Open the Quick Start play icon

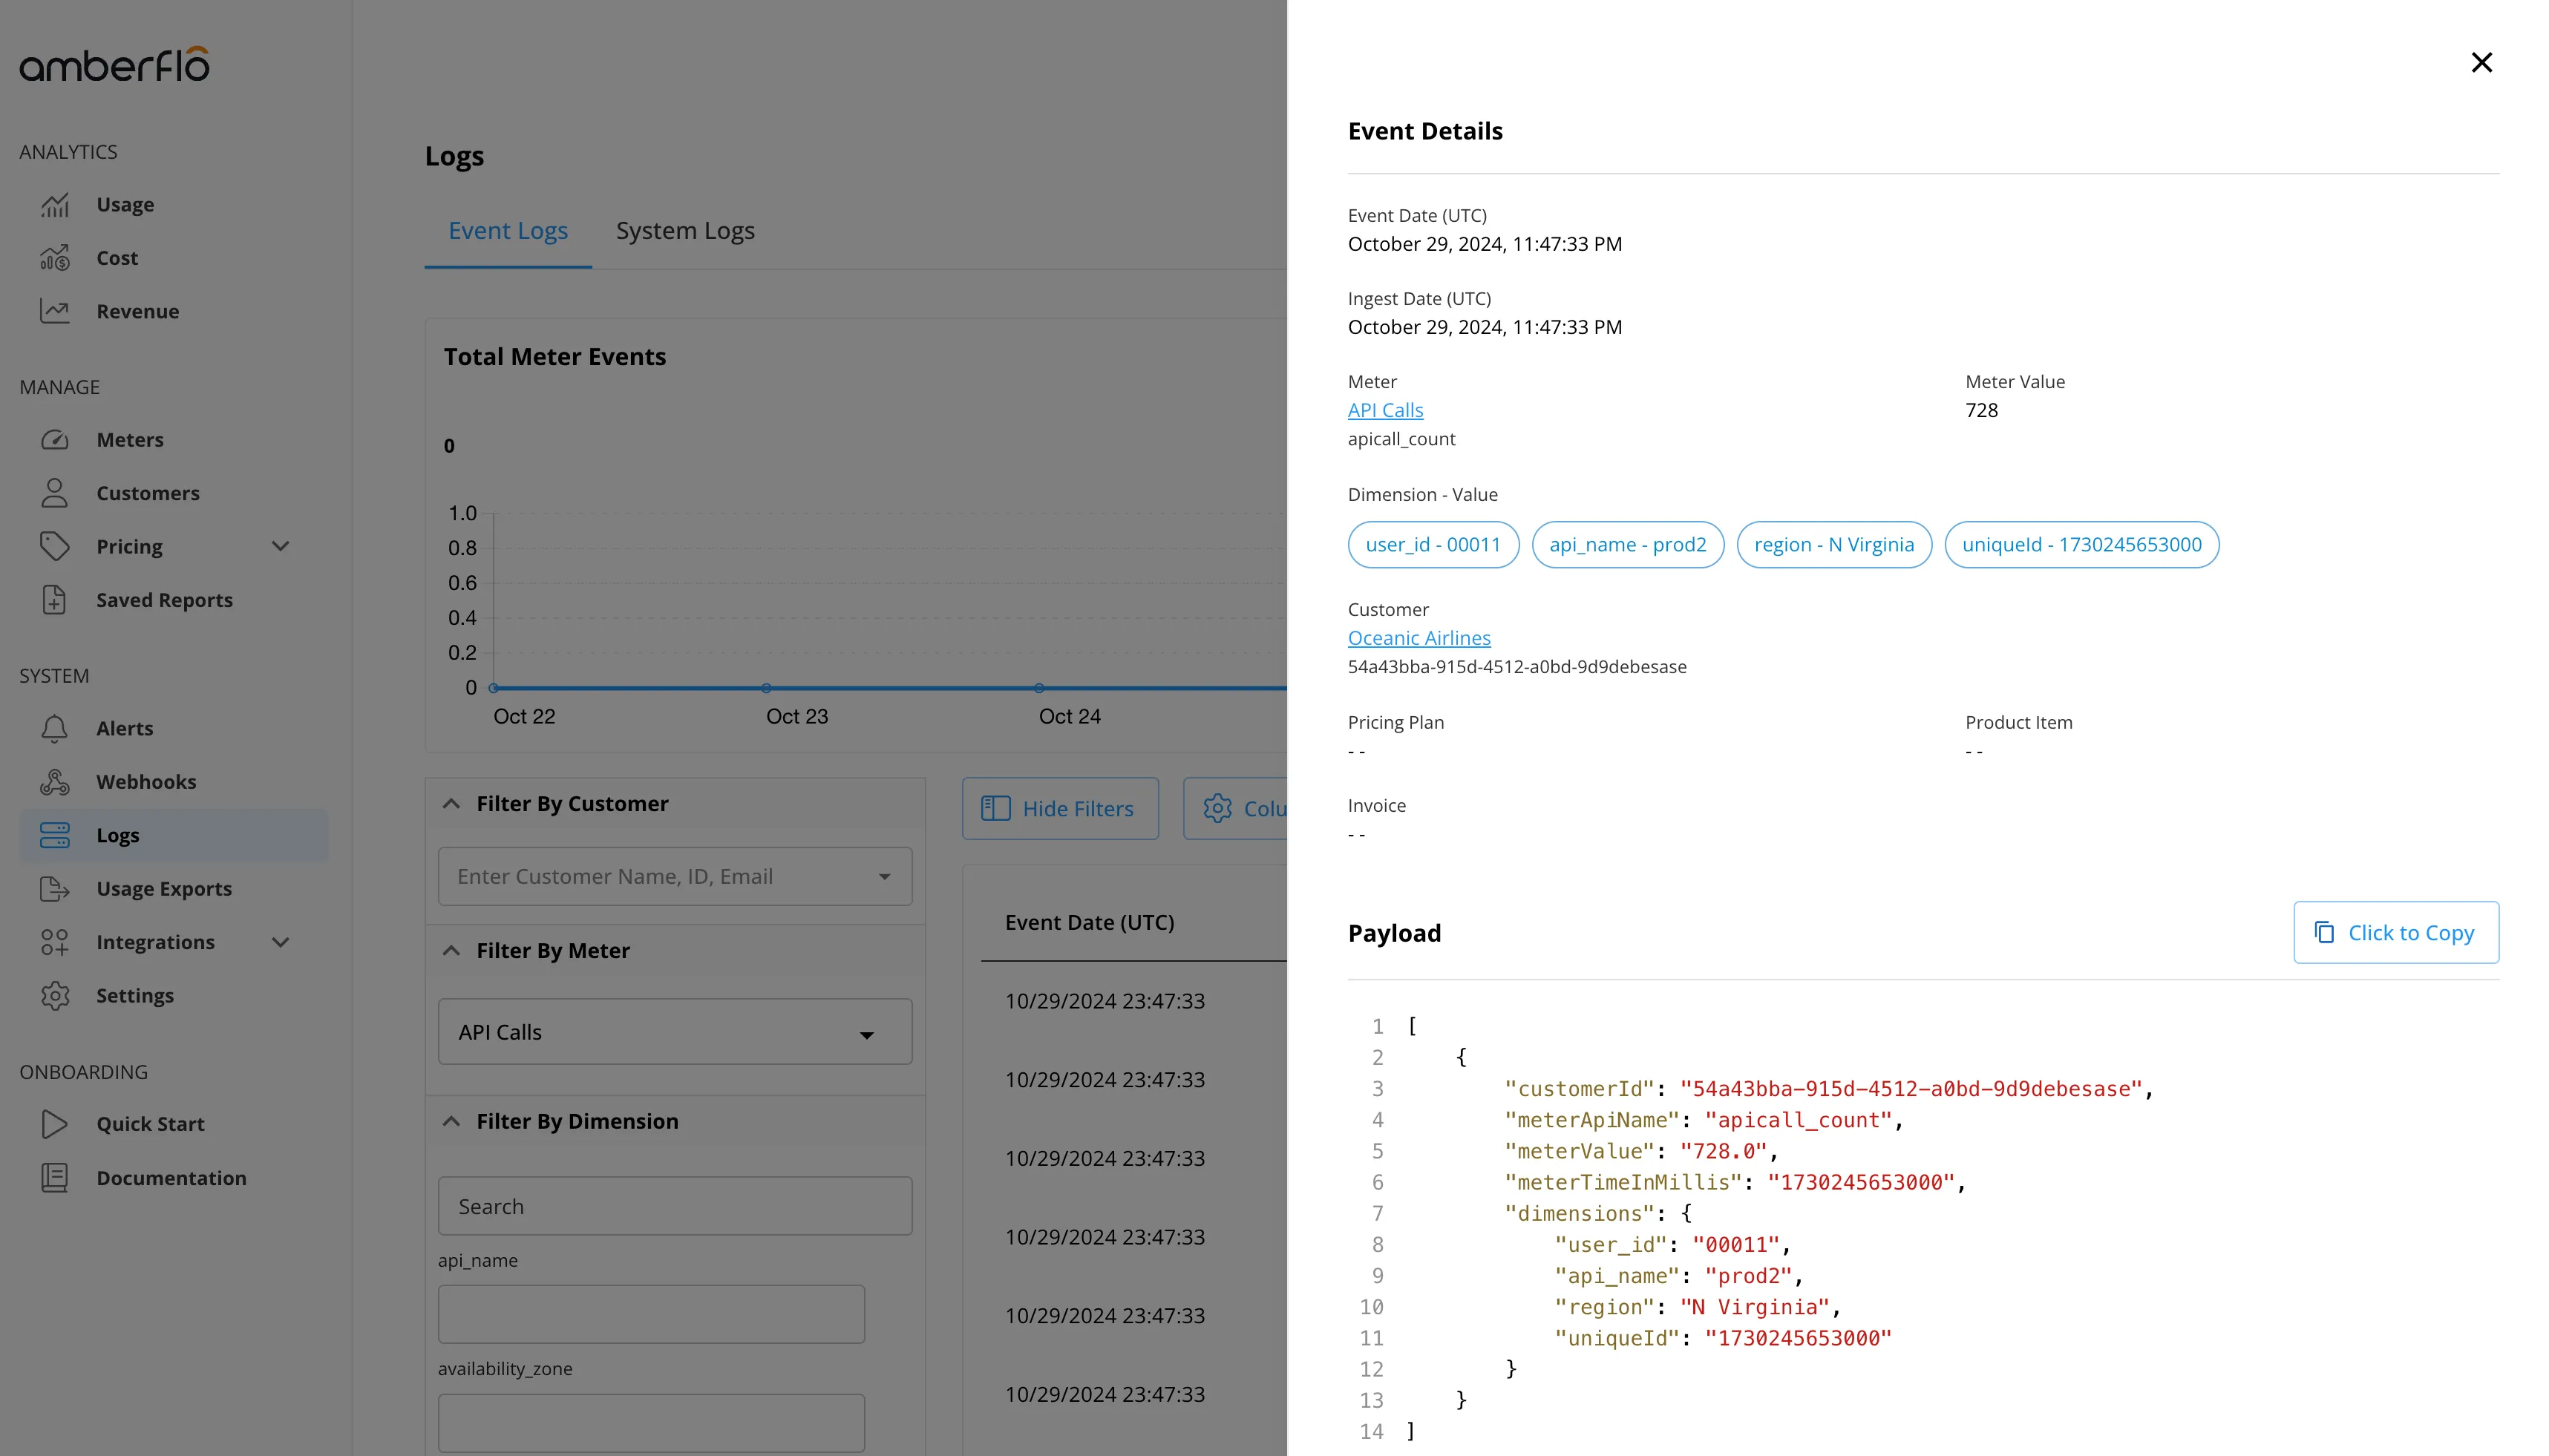click(x=55, y=1124)
